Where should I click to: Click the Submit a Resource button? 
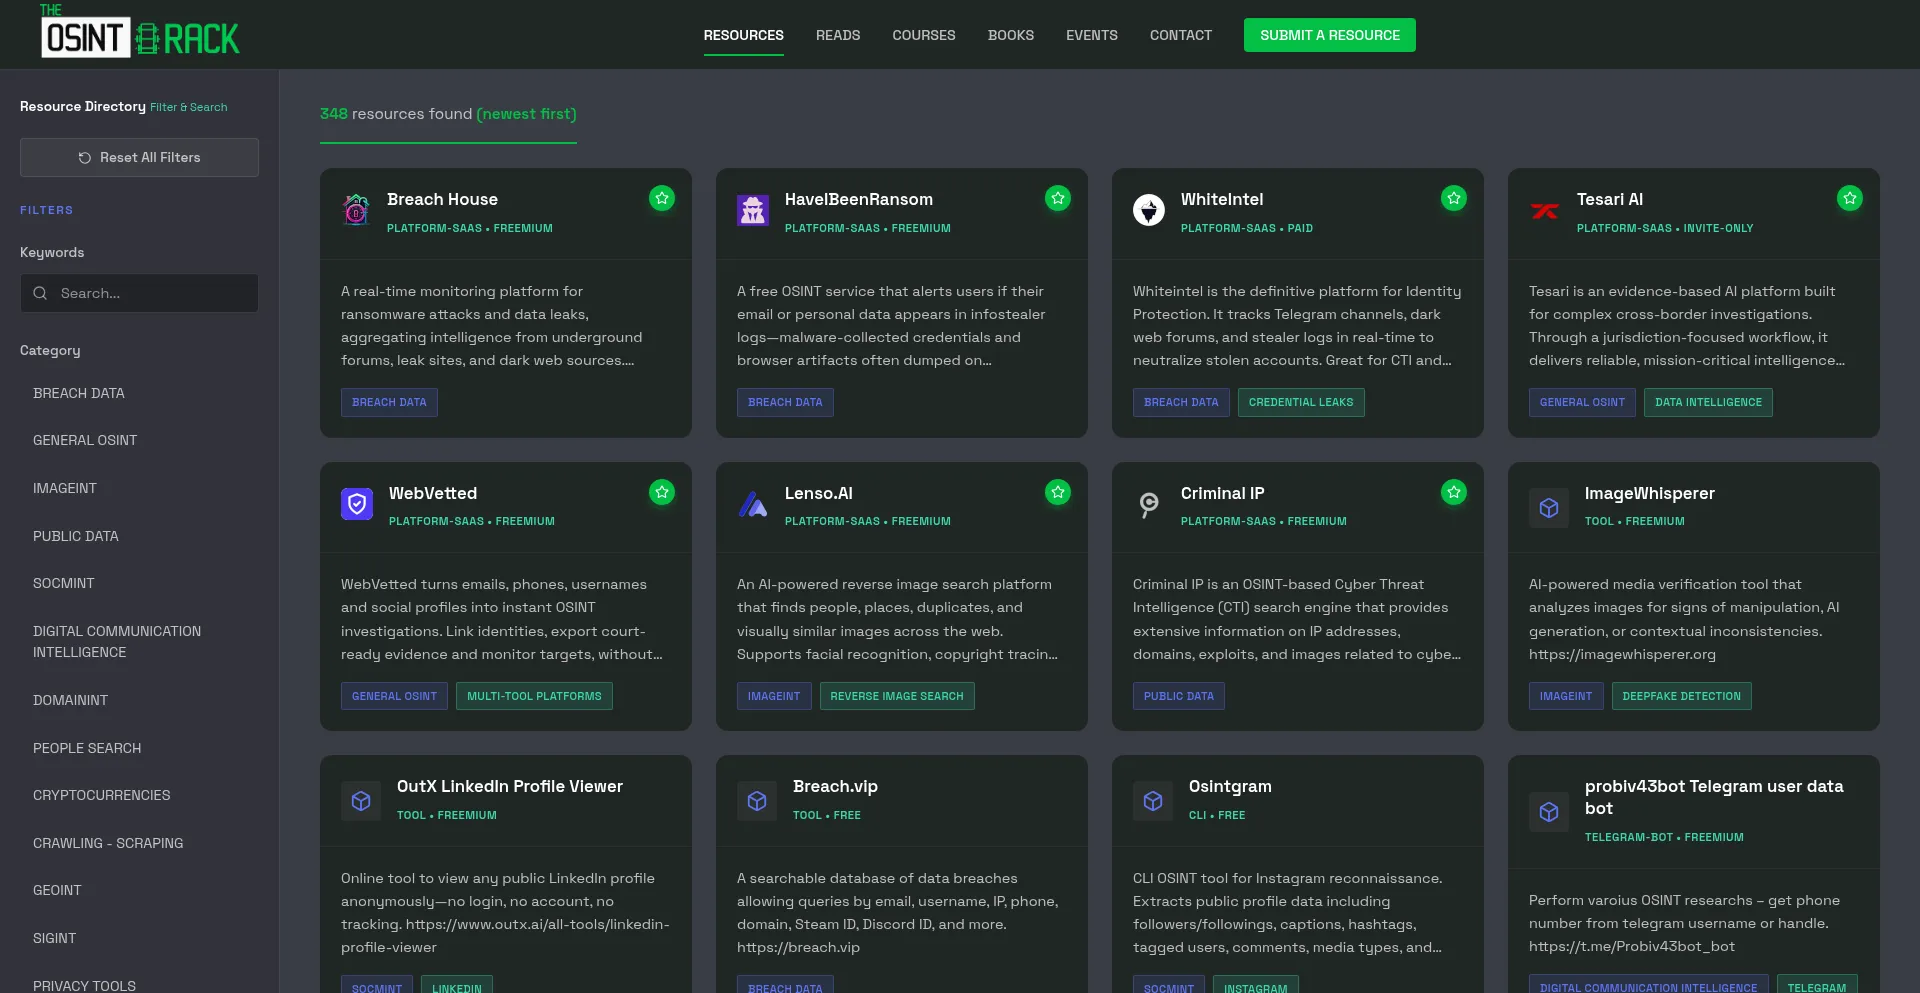[x=1330, y=35]
